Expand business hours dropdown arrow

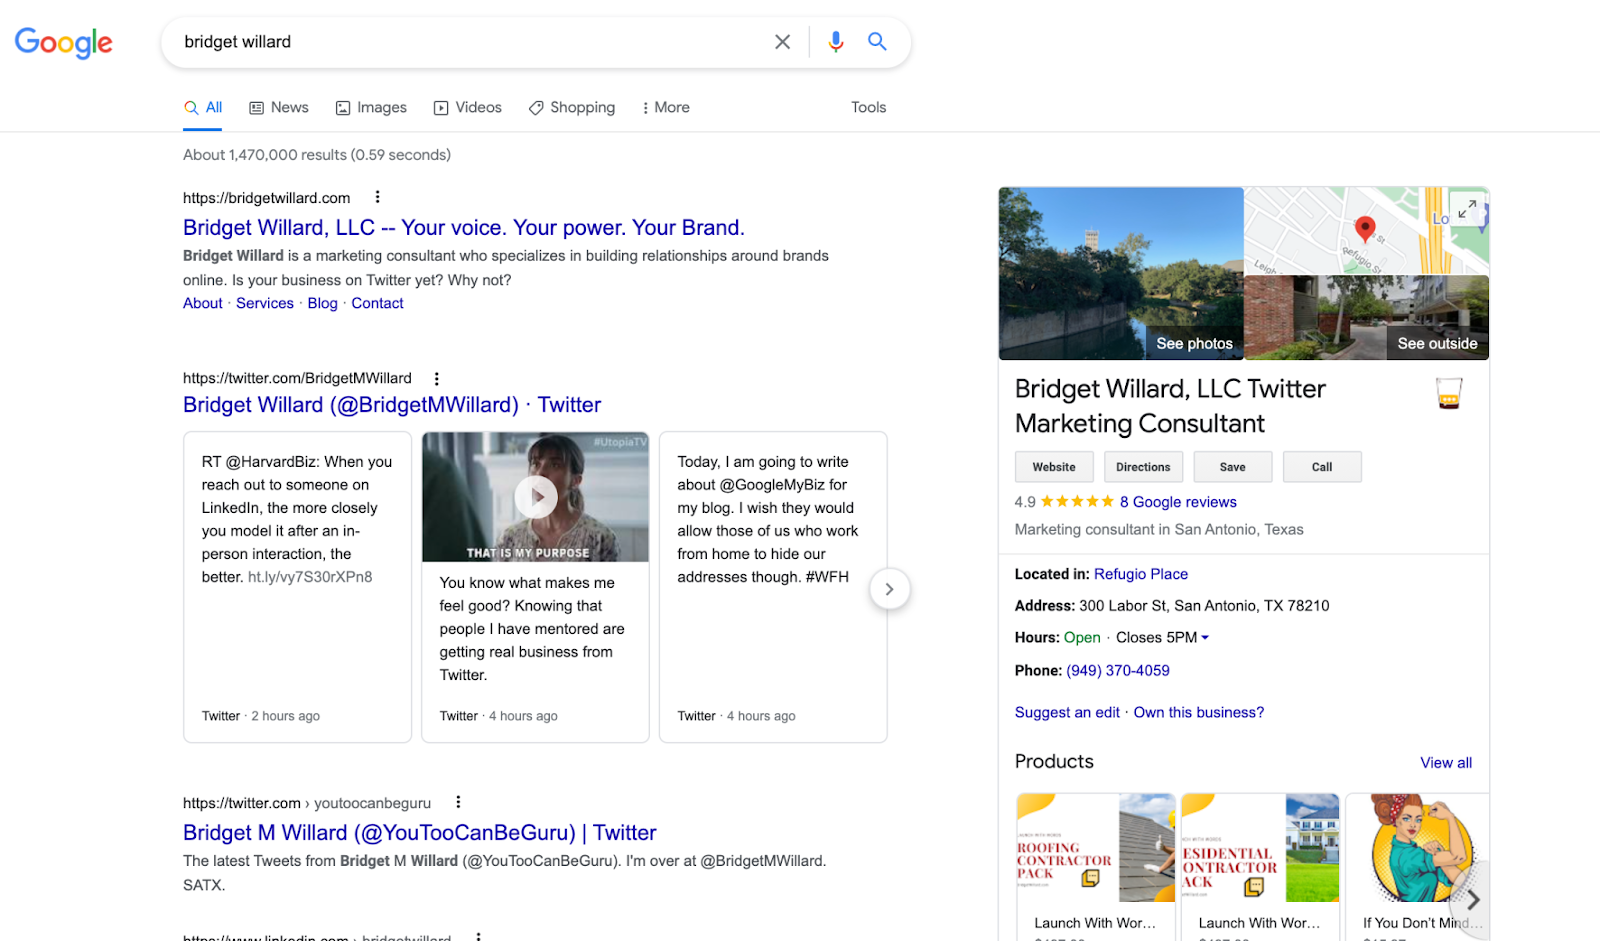coord(1205,637)
